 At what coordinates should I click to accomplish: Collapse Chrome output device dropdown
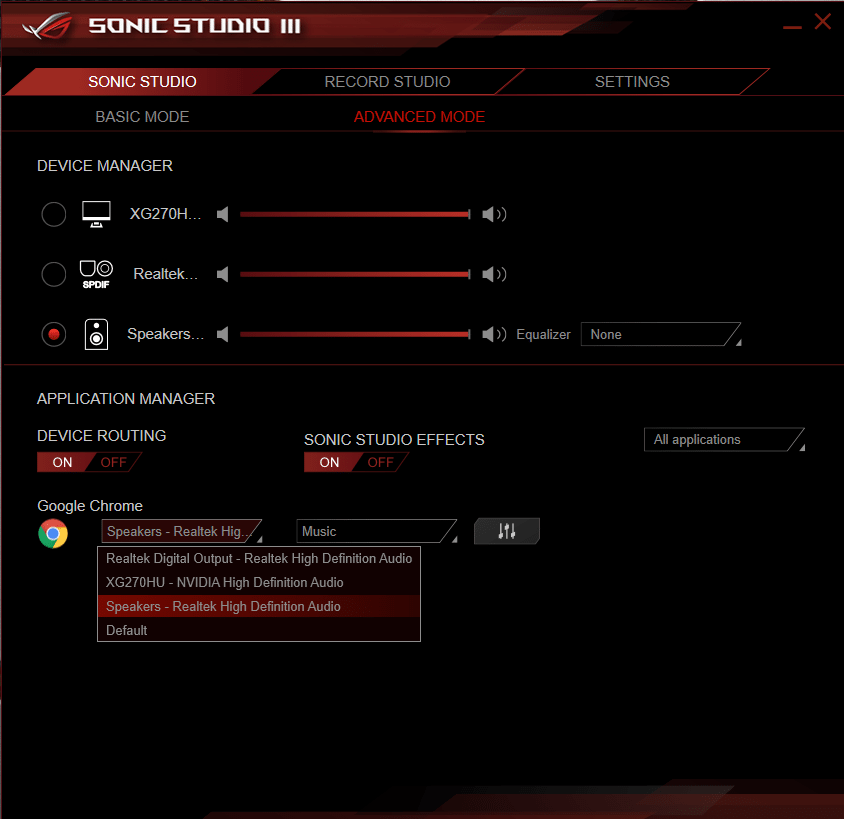click(x=181, y=531)
